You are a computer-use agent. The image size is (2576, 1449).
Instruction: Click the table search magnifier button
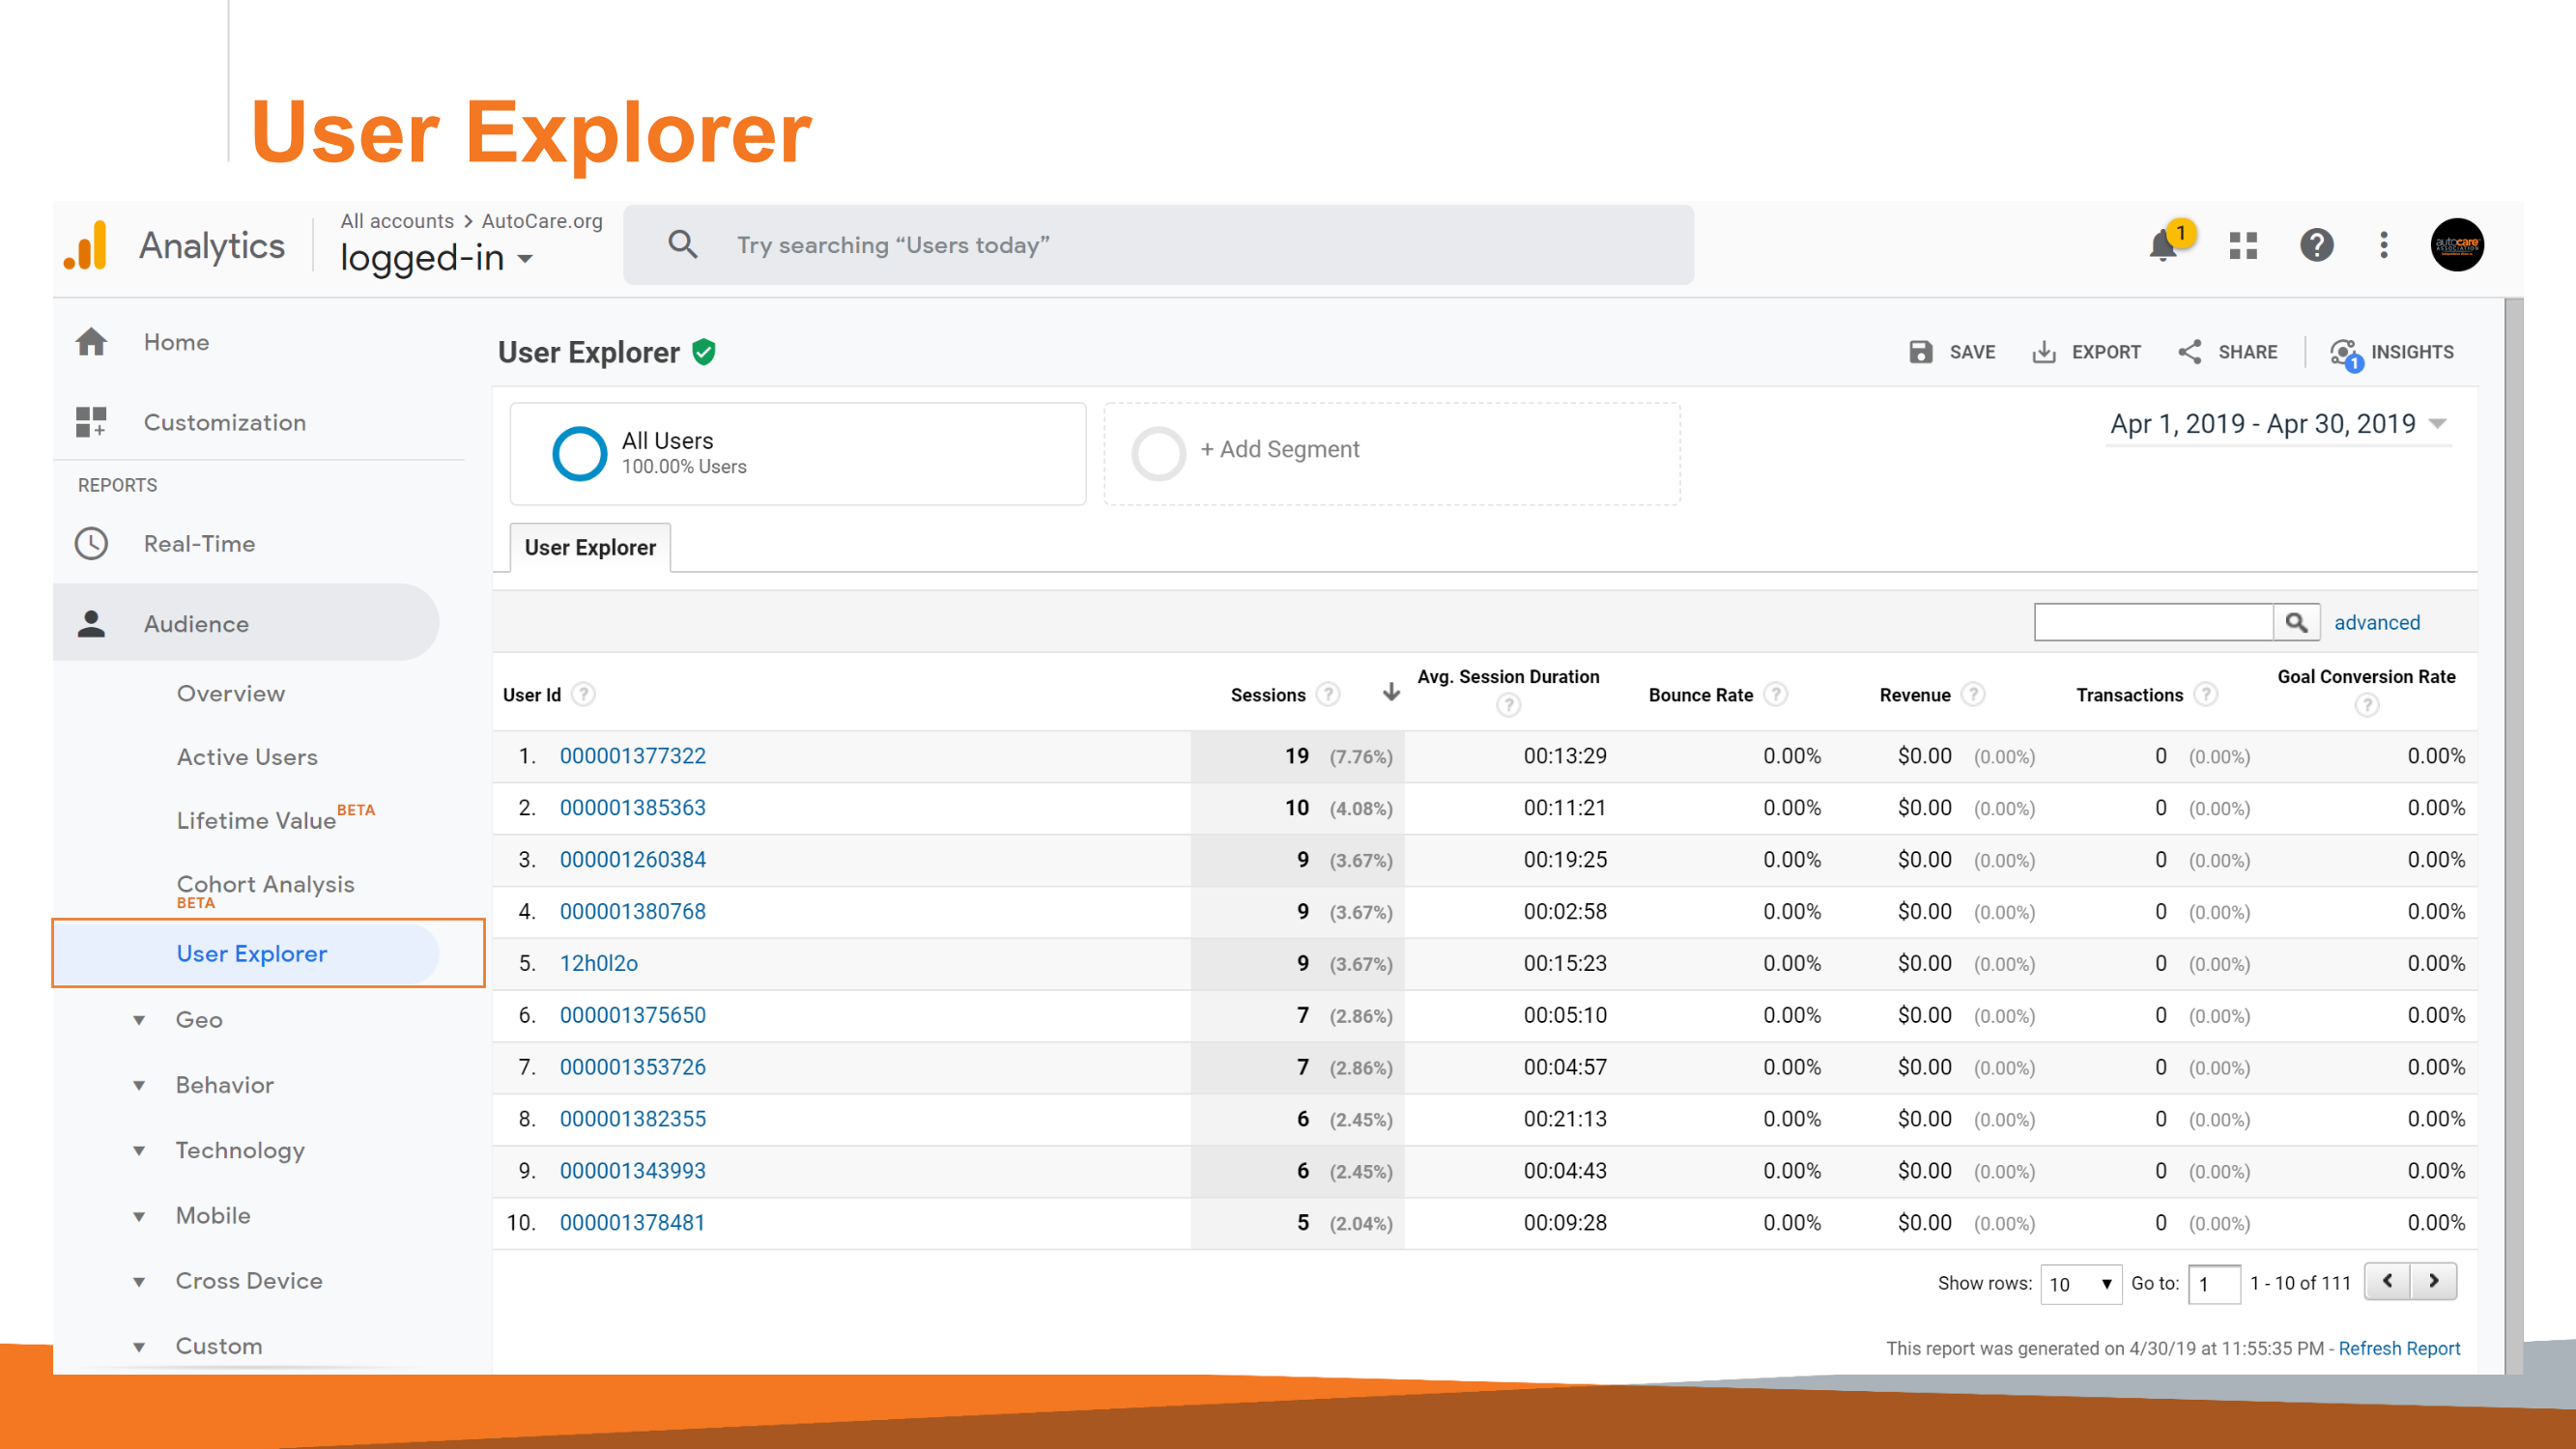pos(2296,622)
